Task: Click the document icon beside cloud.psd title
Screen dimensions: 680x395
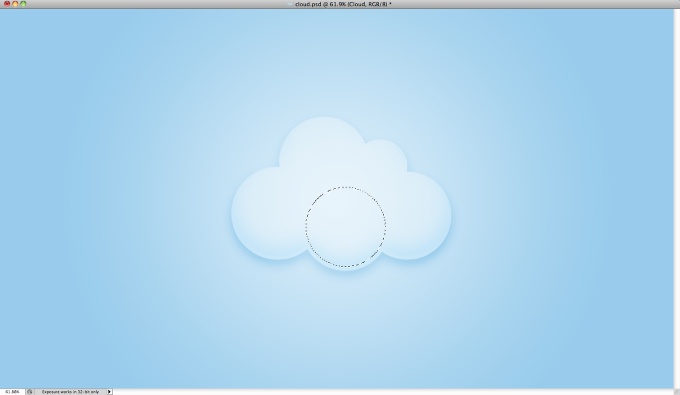Action: 291,4
